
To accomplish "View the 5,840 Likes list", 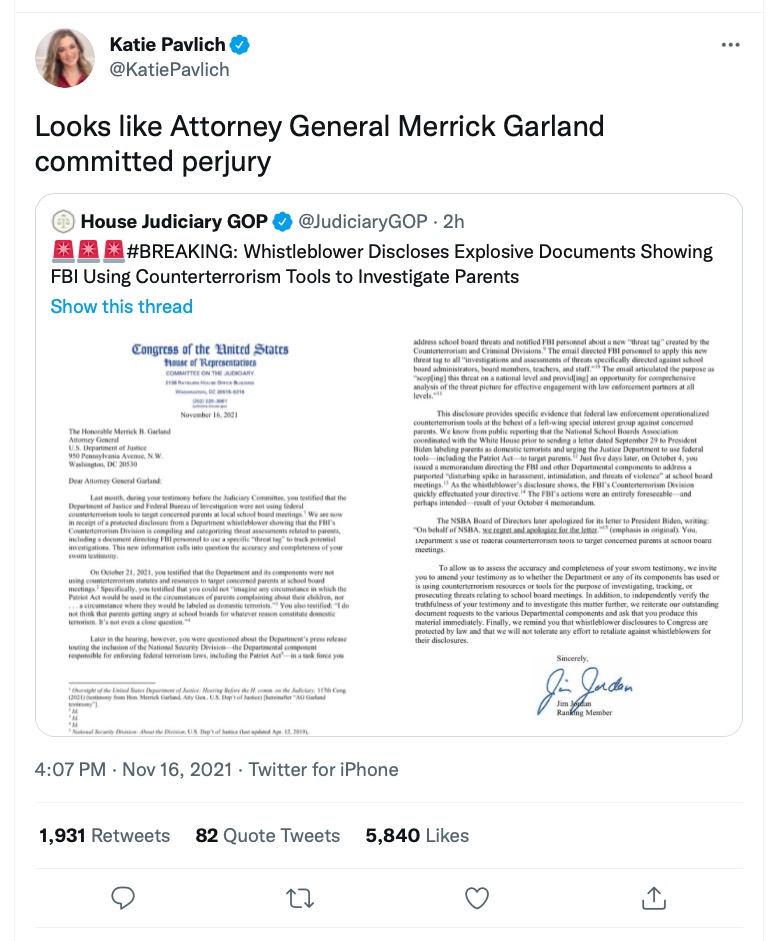I will tap(417, 835).
